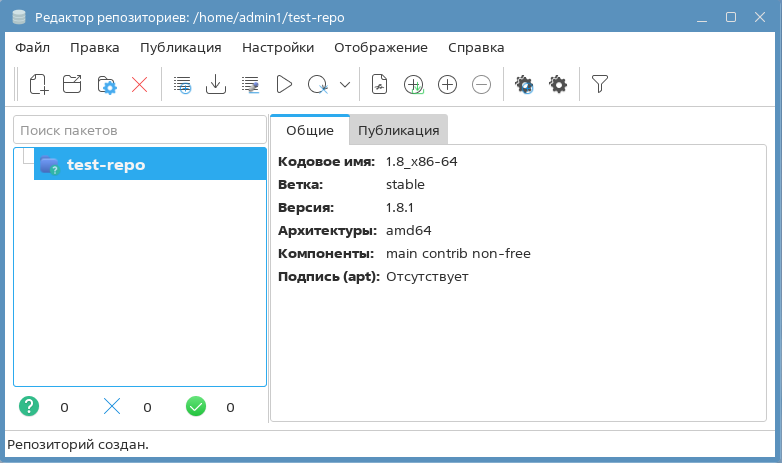The height and width of the screenshot is (463, 782).
Task: Expand the dropdown arrow beside the refresh icon
Action: [x=345, y=85]
